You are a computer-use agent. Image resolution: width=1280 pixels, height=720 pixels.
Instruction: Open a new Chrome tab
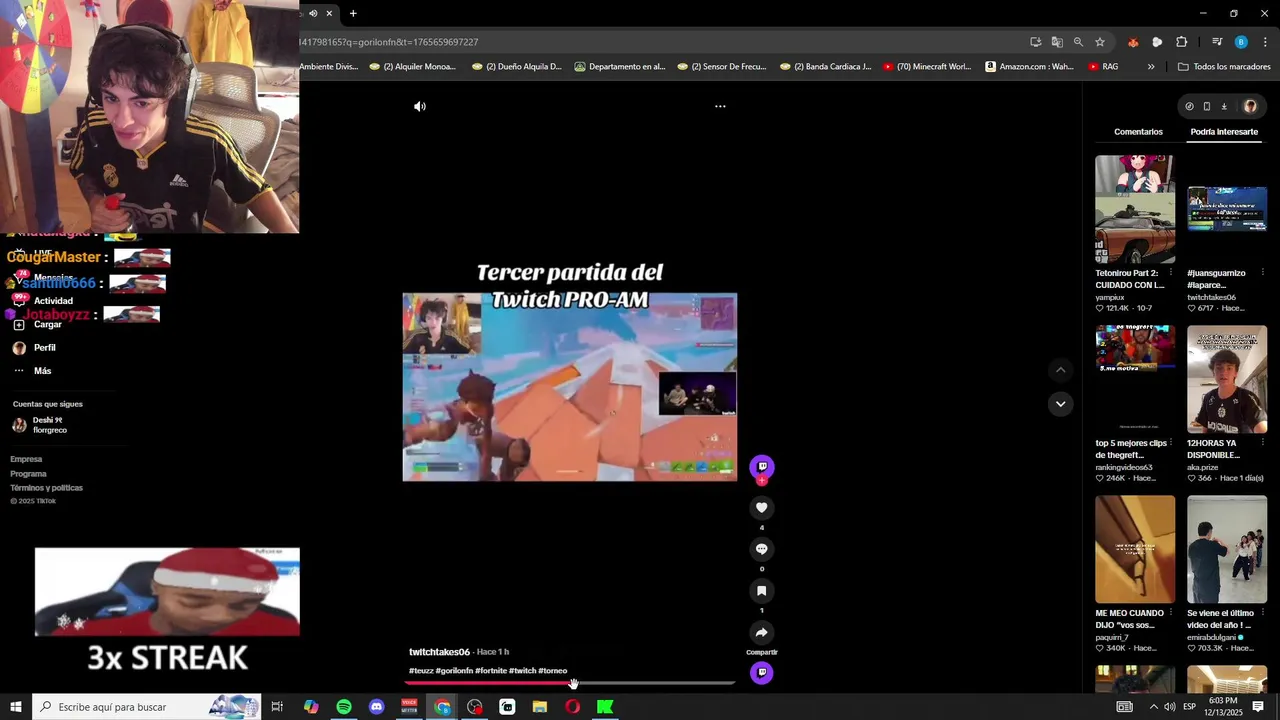pyautogui.click(x=353, y=13)
